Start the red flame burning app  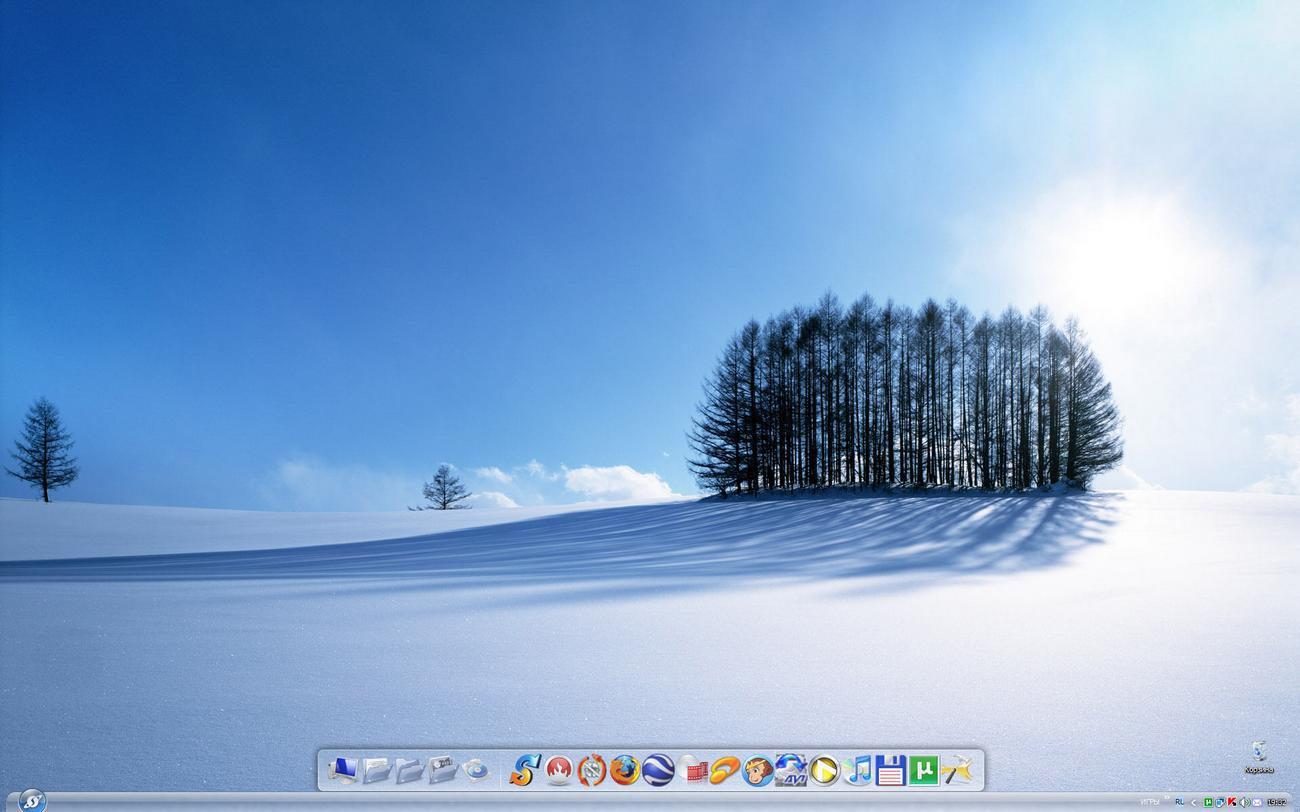558,770
